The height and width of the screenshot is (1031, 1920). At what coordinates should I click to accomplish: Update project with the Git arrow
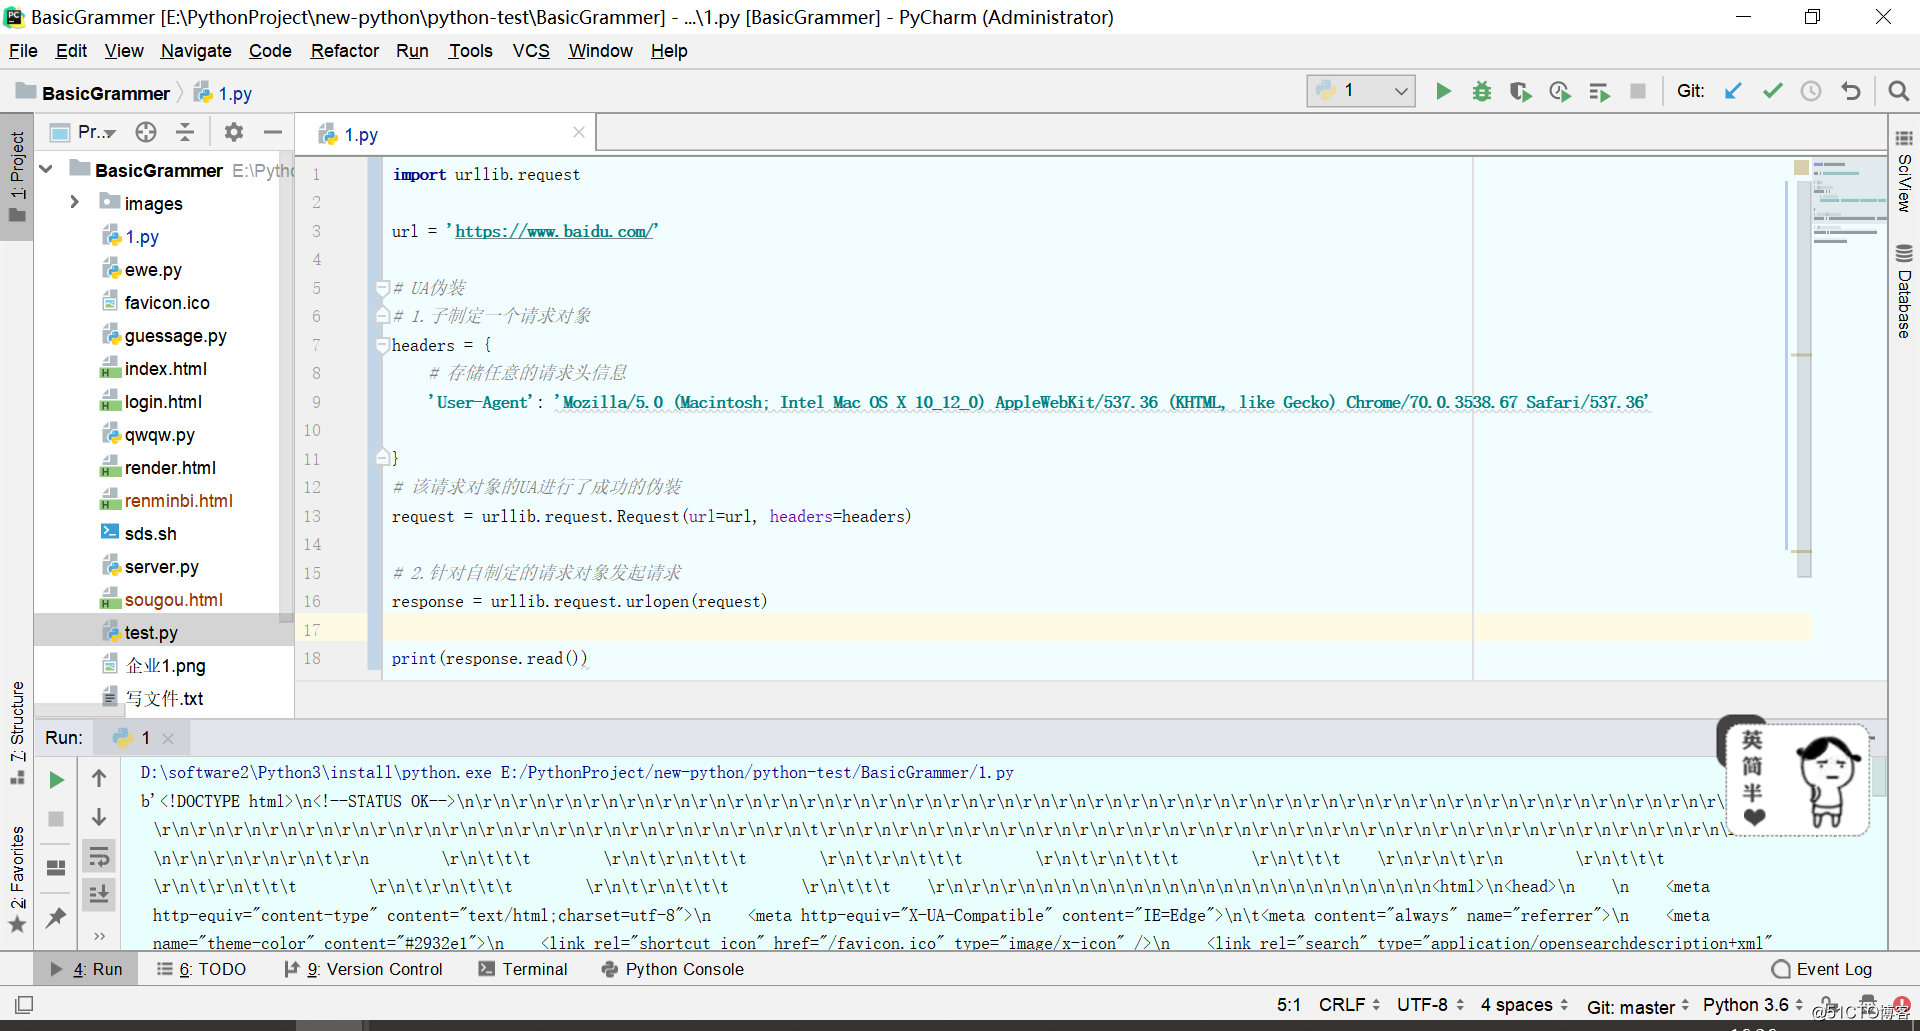click(1733, 92)
